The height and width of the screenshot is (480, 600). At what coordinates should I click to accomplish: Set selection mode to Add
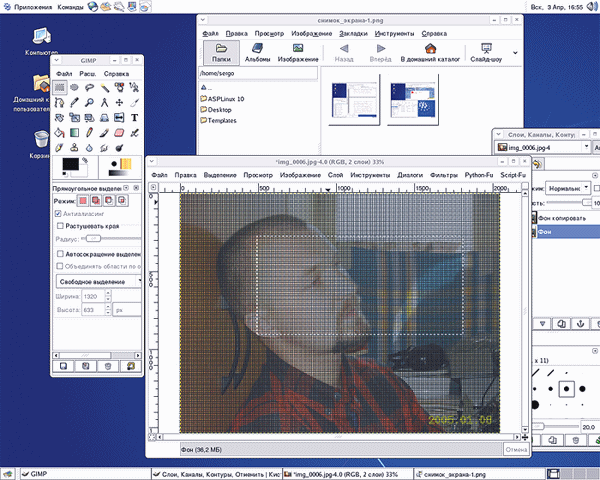point(96,201)
